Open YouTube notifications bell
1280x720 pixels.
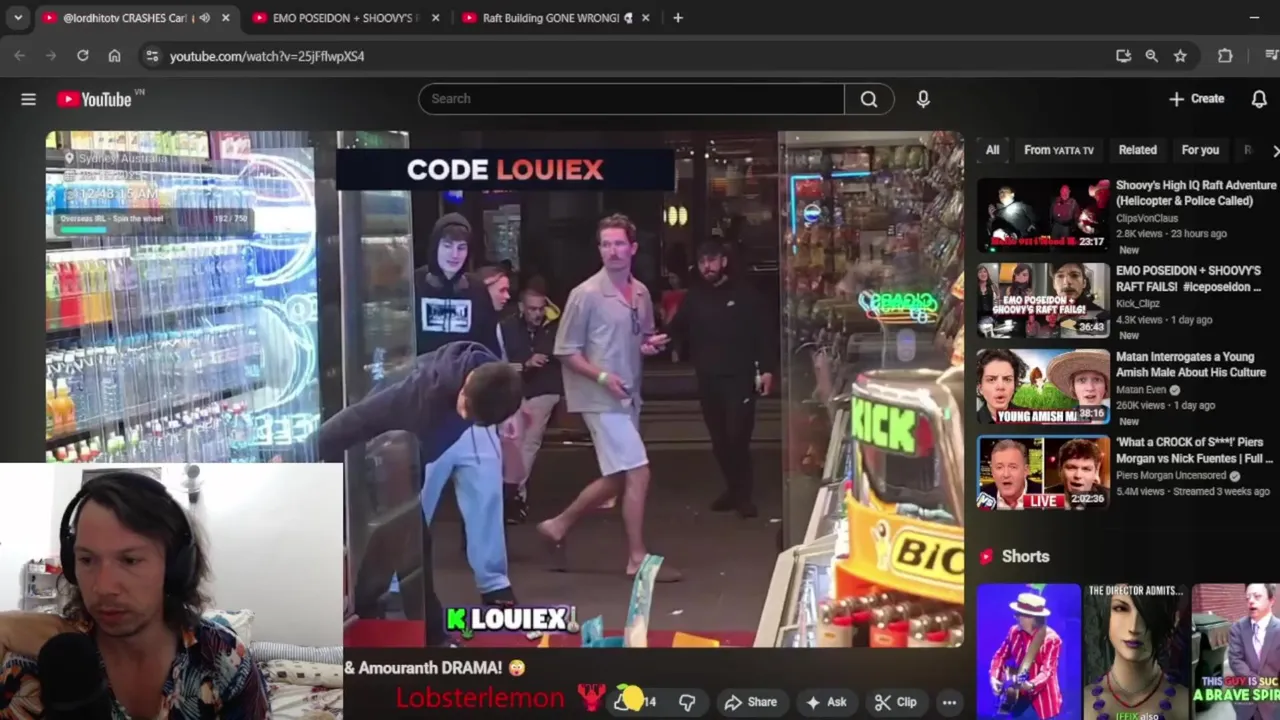1259,99
